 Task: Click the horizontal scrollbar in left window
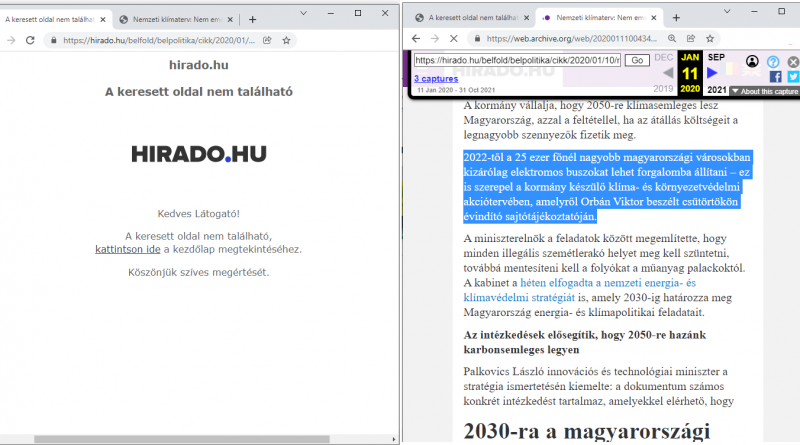click(182, 439)
